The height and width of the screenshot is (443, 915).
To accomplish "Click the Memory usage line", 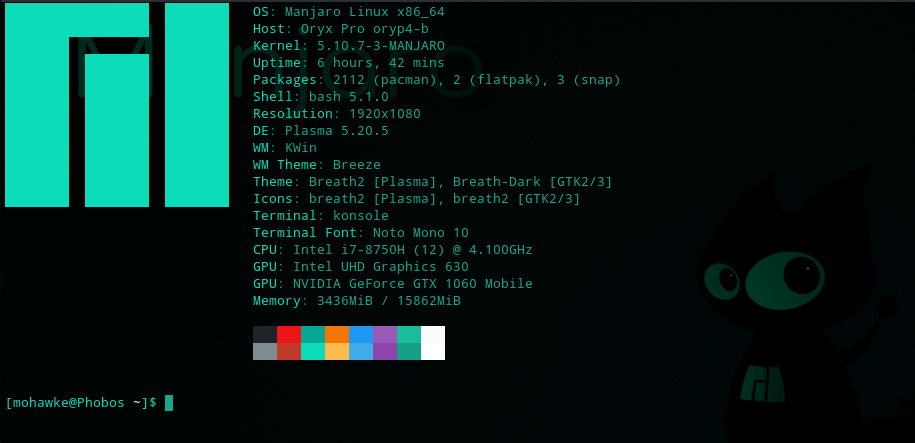I will (356, 301).
